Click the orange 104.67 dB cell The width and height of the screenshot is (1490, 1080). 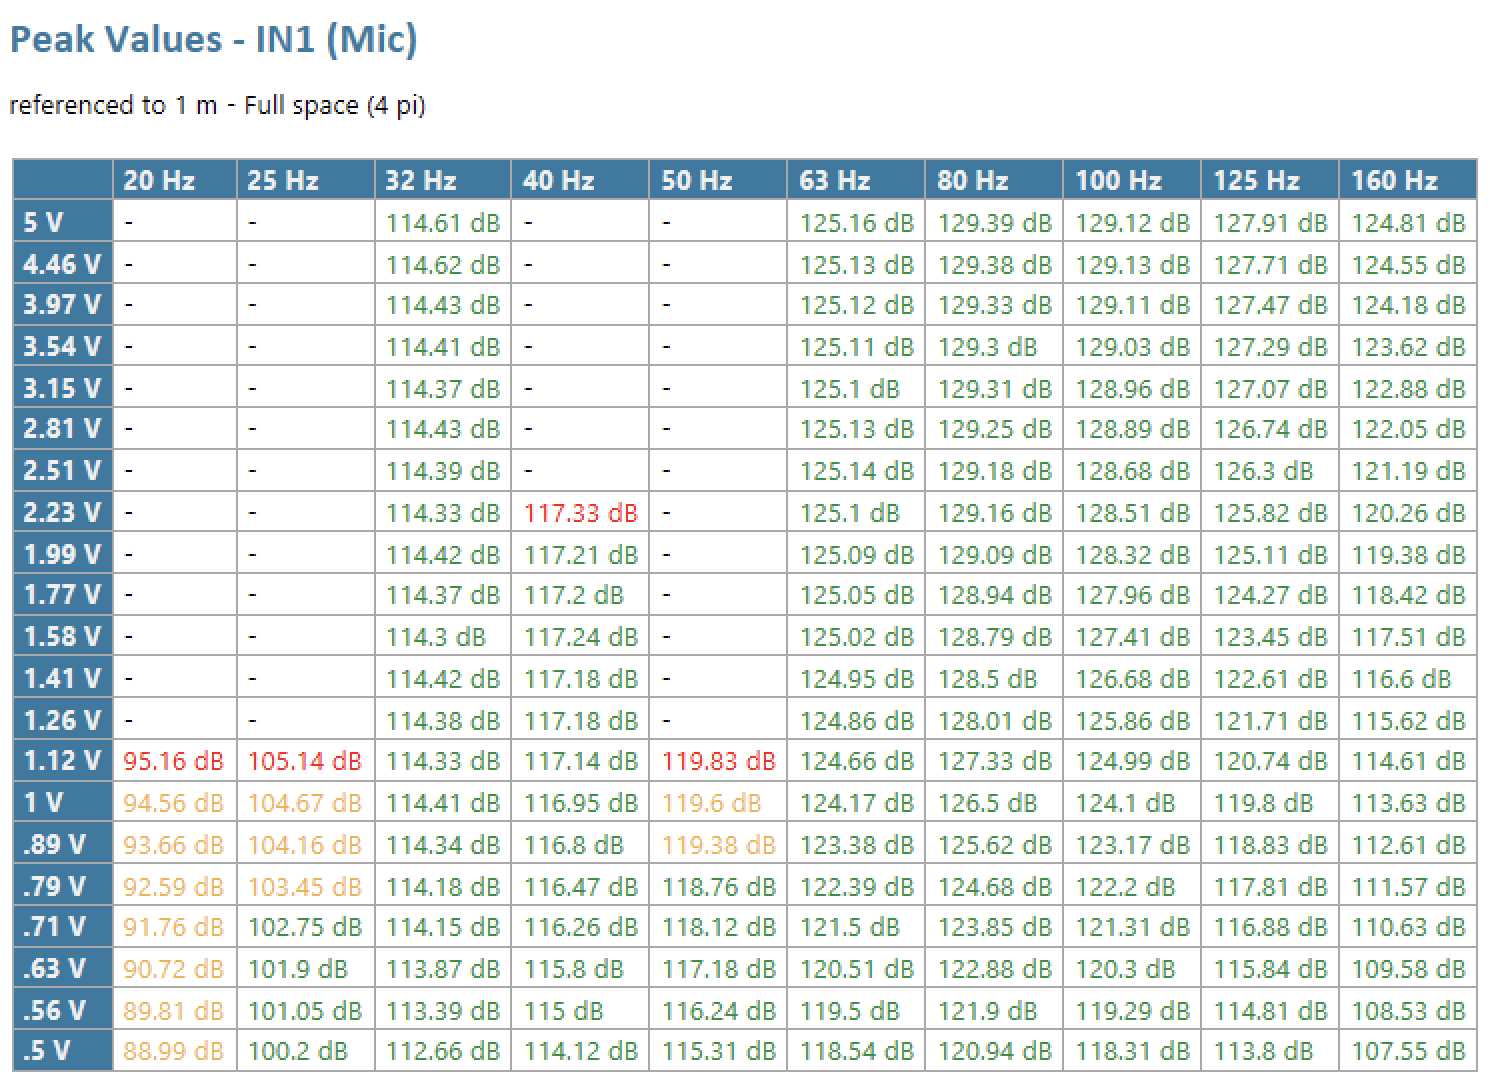pyautogui.click(x=306, y=803)
